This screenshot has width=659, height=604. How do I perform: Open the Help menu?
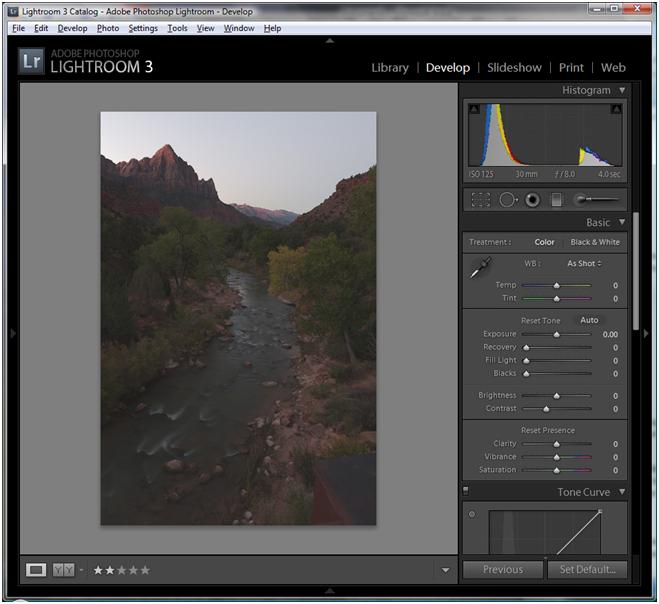[272, 28]
